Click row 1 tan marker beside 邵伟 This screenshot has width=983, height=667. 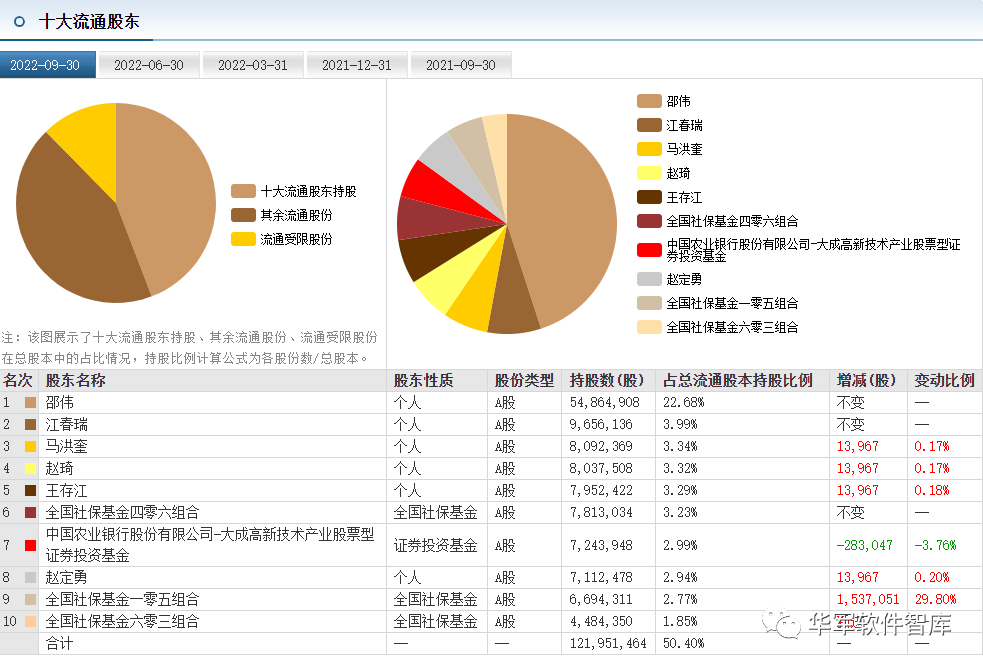coord(30,403)
